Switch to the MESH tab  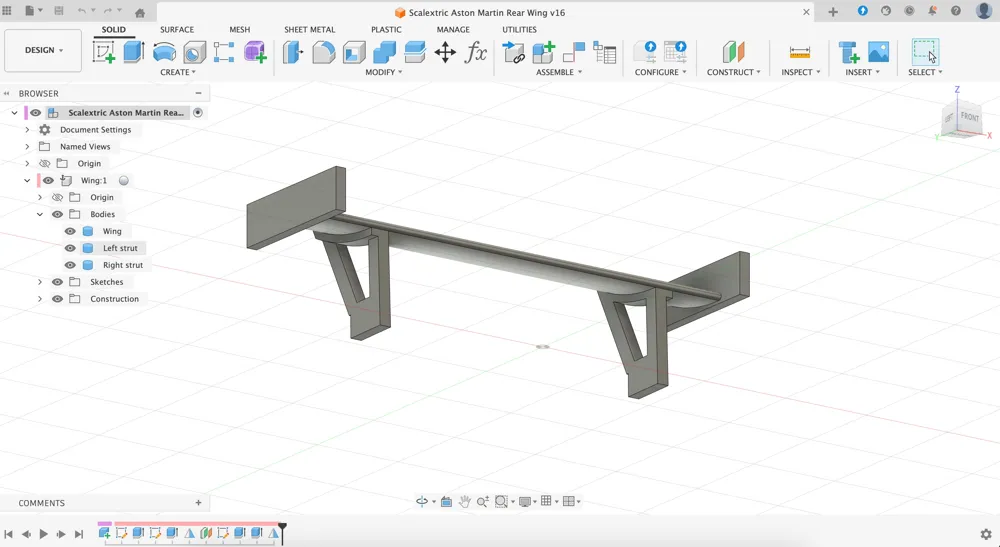click(240, 29)
